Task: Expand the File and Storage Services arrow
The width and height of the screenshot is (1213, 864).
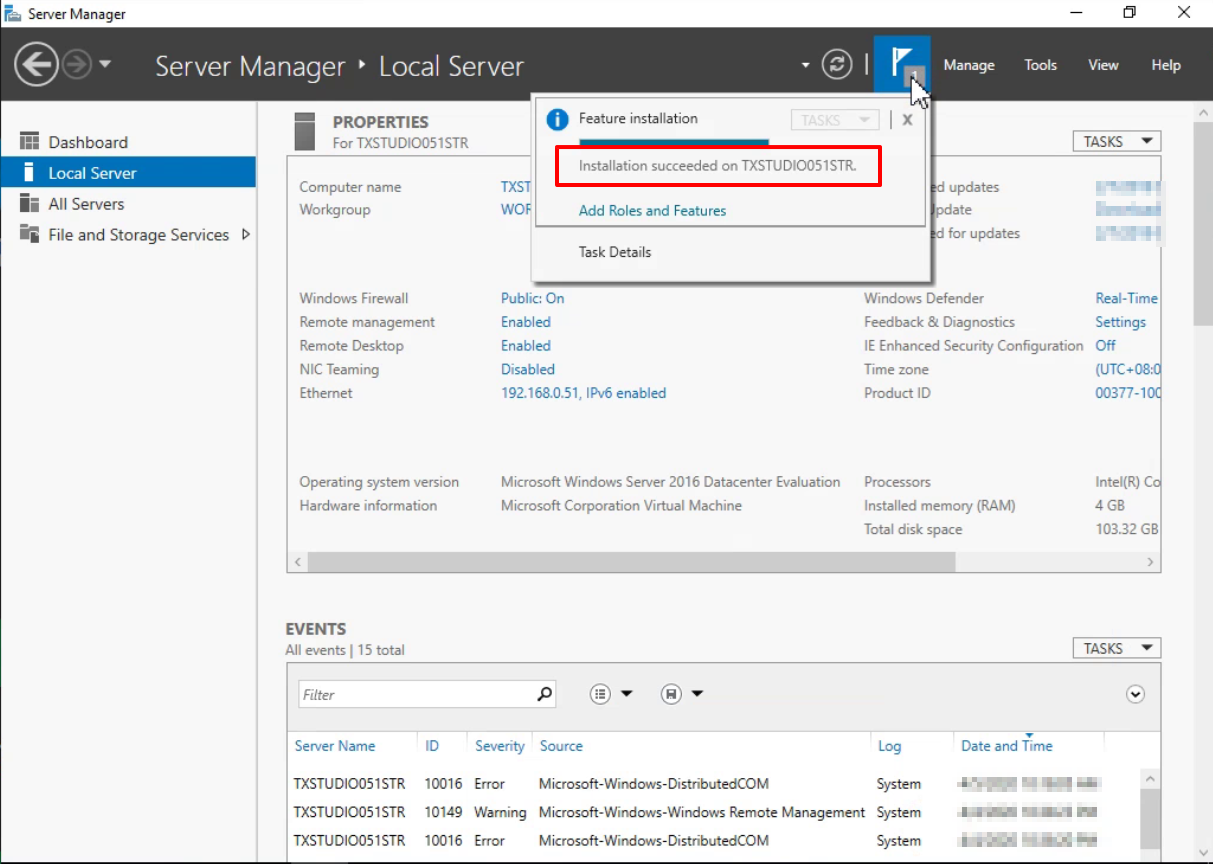Action: click(x=246, y=235)
